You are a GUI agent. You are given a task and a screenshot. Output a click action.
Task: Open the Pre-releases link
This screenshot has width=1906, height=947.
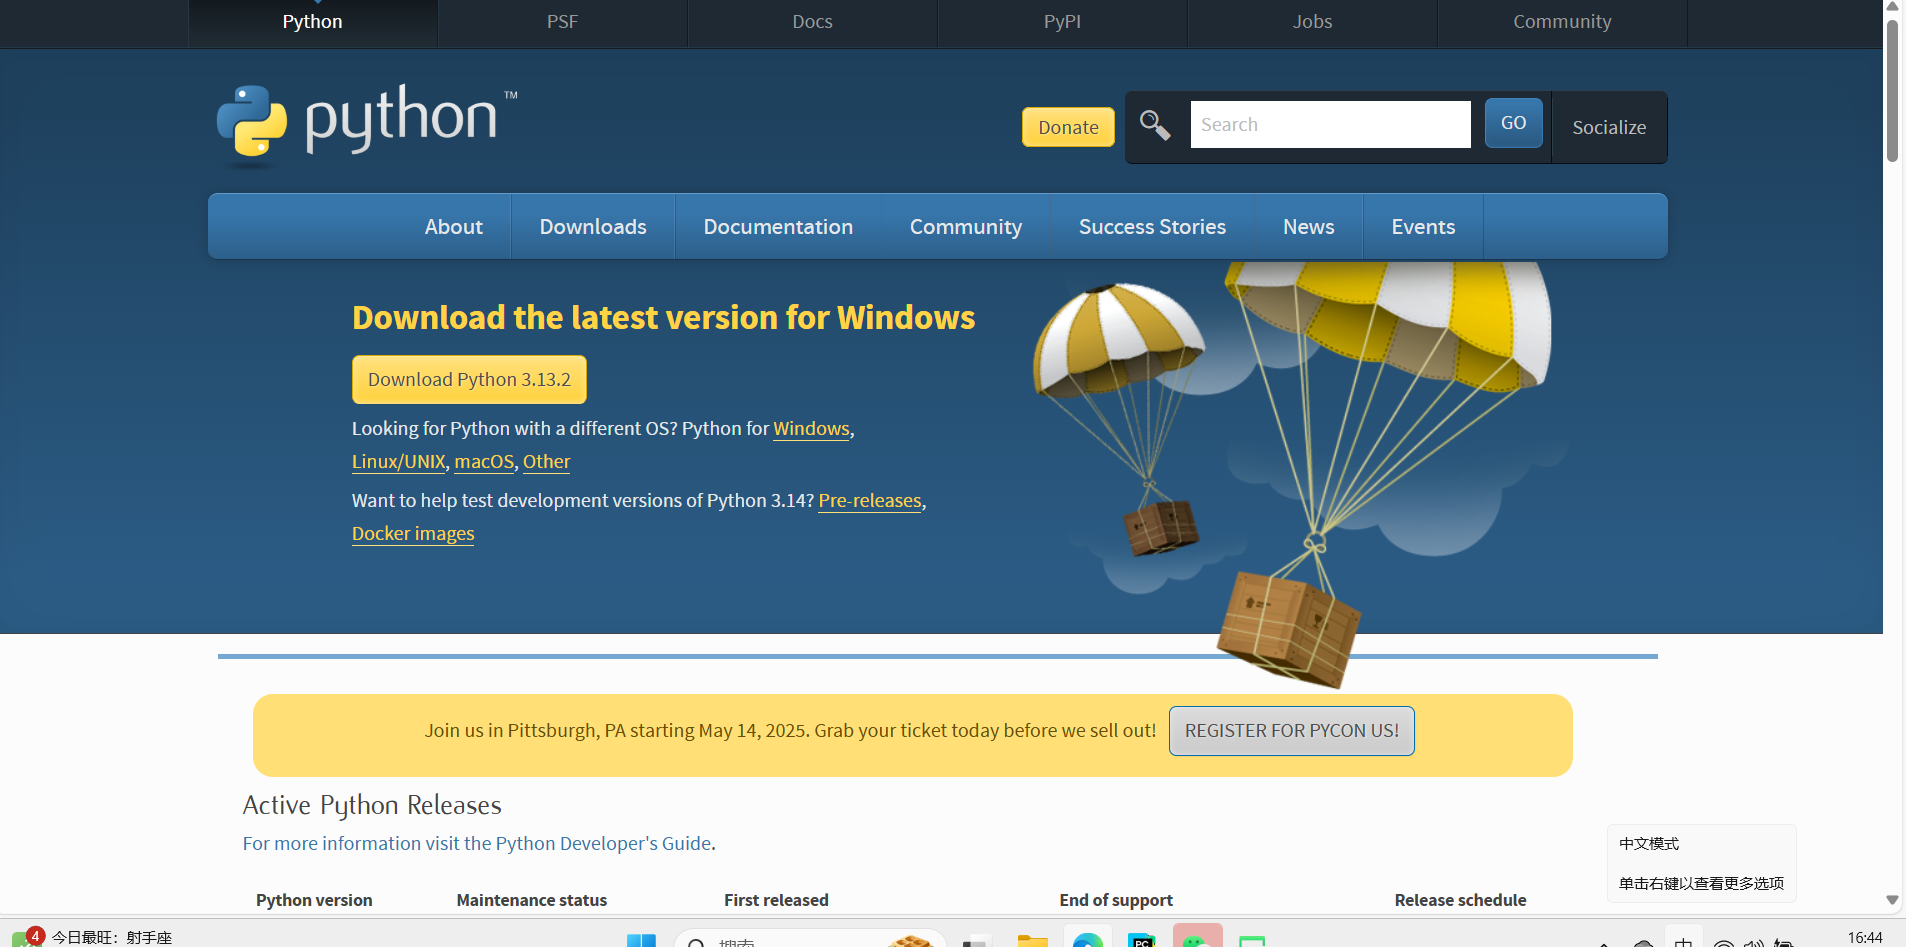pyautogui.click(x=870, y=501)
